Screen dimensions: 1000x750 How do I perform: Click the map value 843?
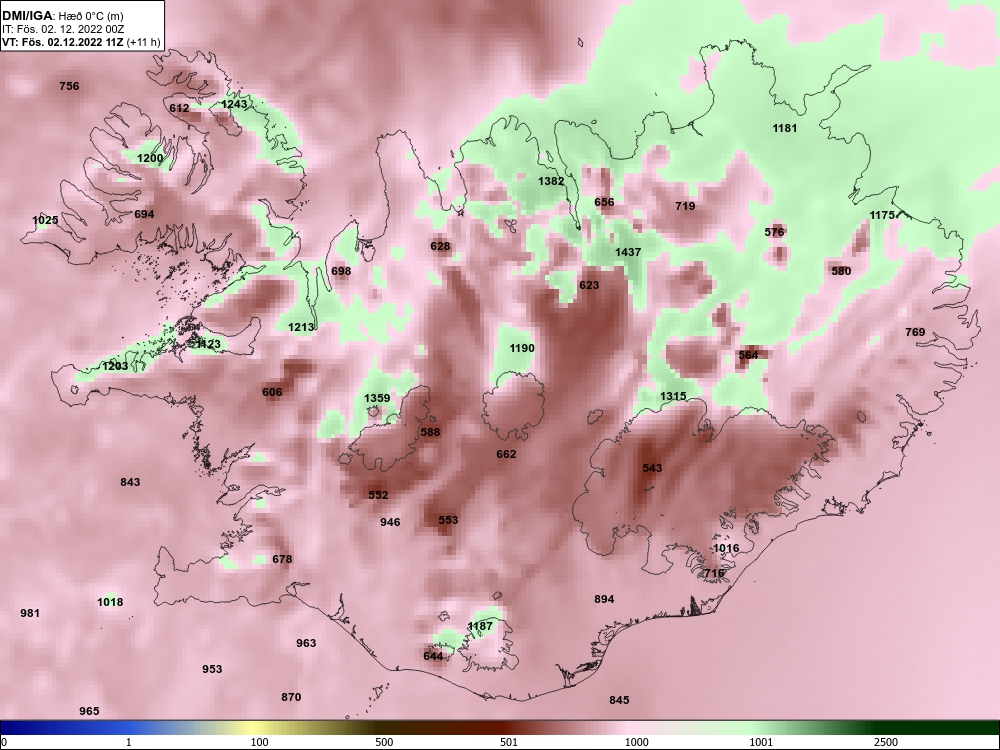point(130,482)
